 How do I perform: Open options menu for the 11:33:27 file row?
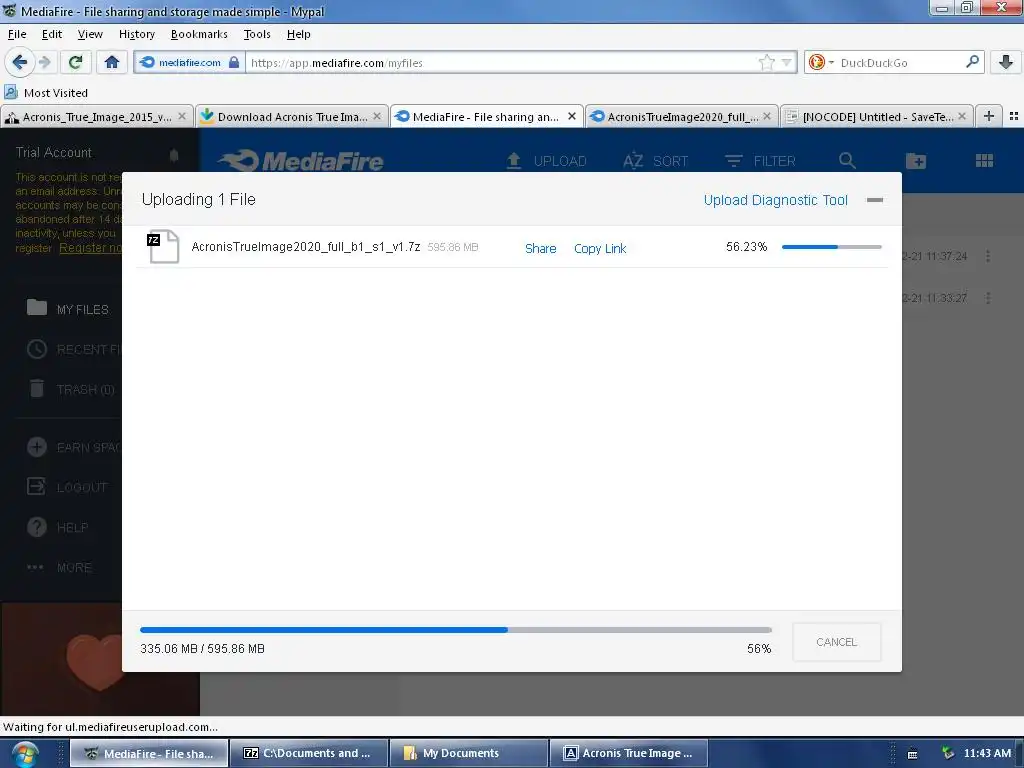987,298
